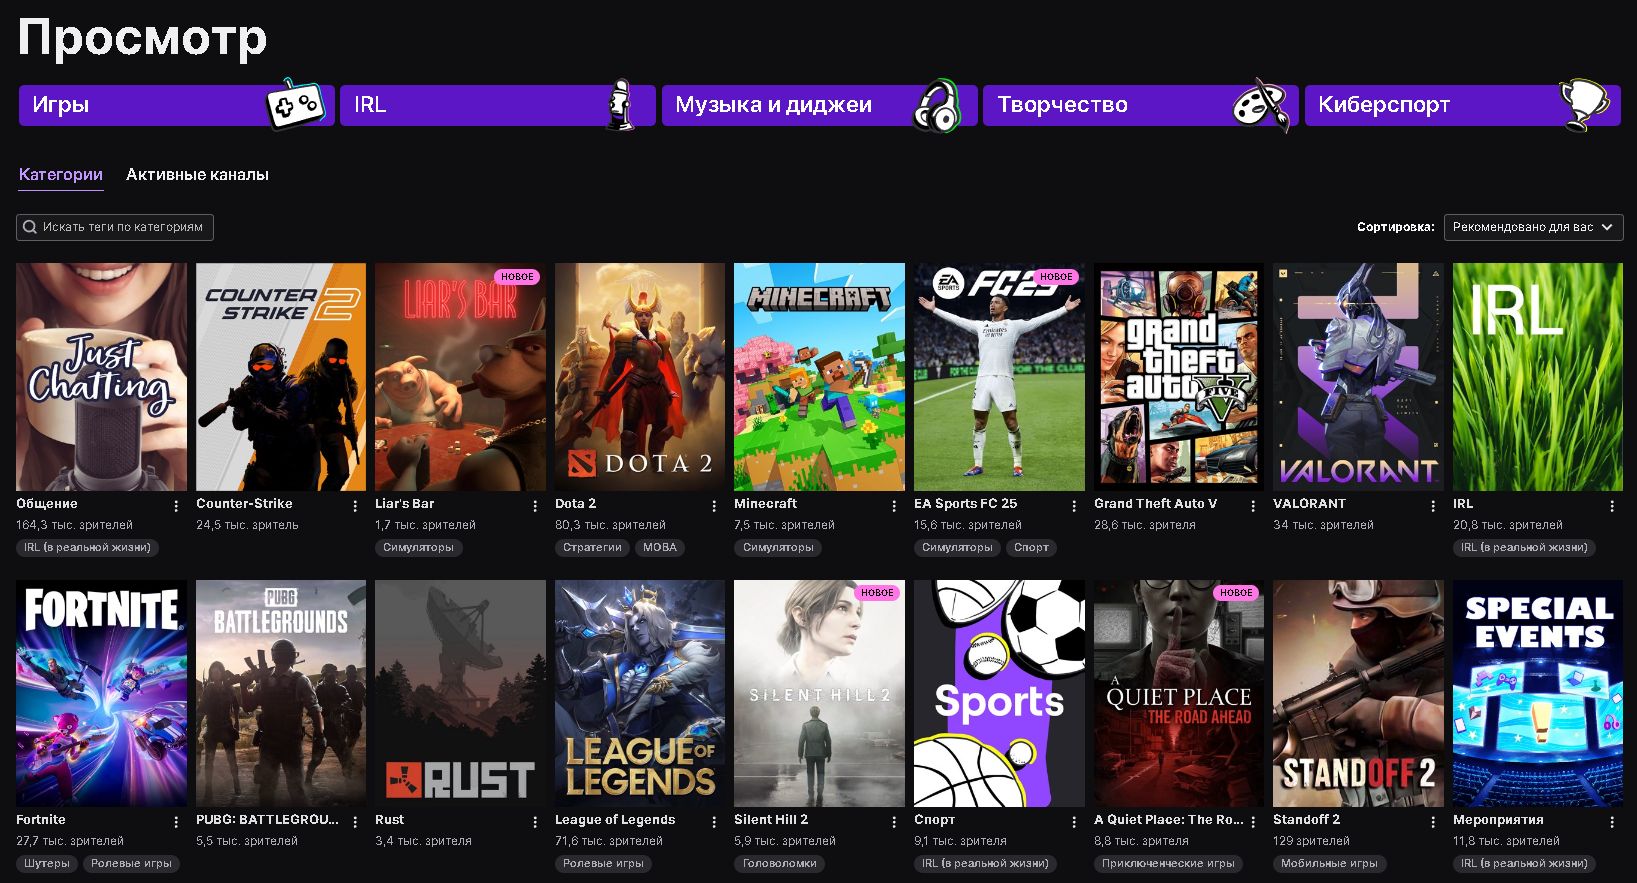The image size is (1637, 883).
Task: Expand the Рекомендовано для вас sort dropdown
Action: [1533, 227]
